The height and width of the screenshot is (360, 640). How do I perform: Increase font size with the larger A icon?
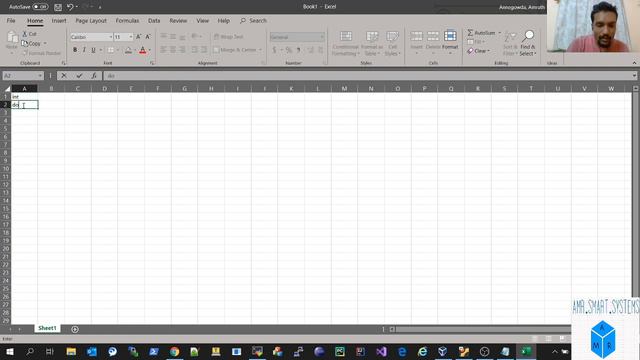pyautogui.click(x=138, y=37)
